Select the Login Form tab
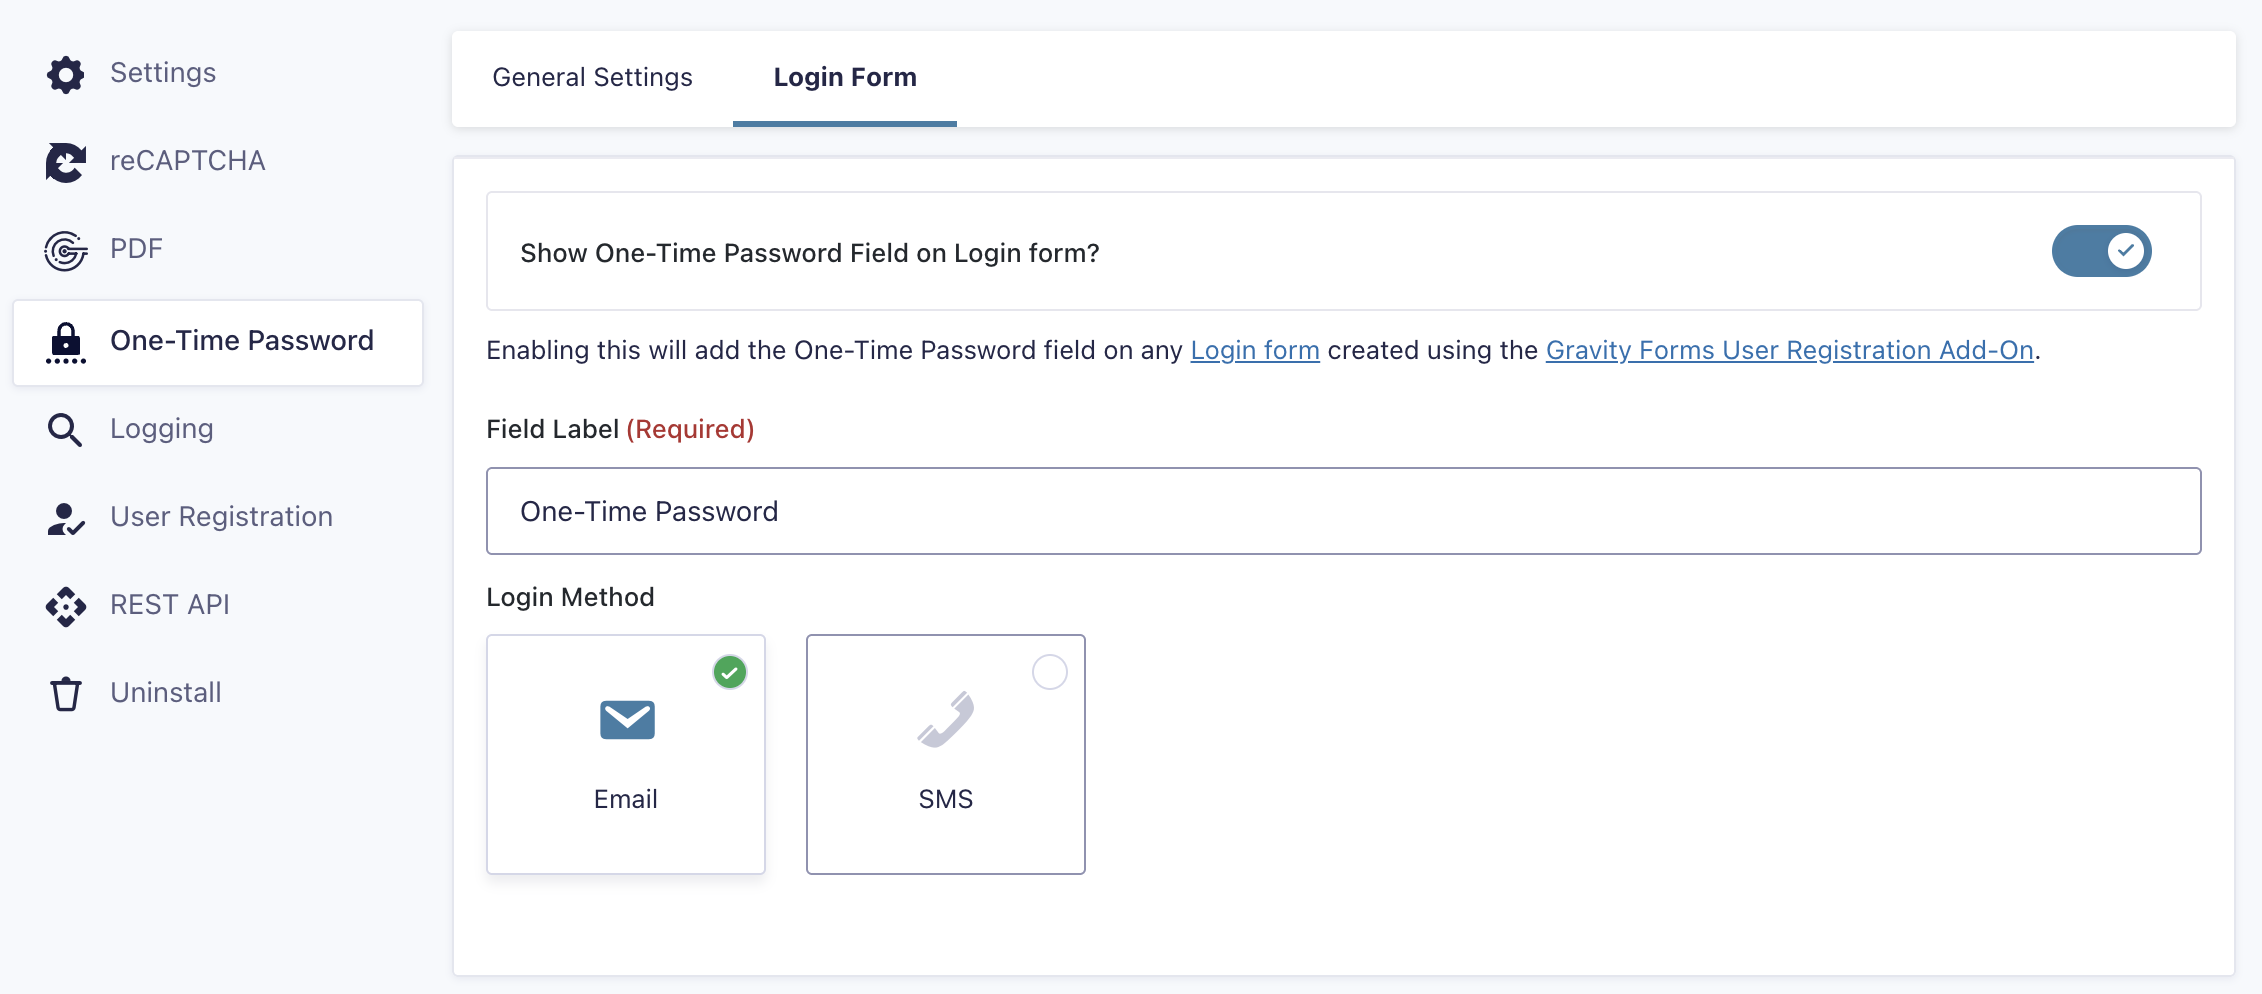This screenshot has width=2262, height=994. click(845, 78)
